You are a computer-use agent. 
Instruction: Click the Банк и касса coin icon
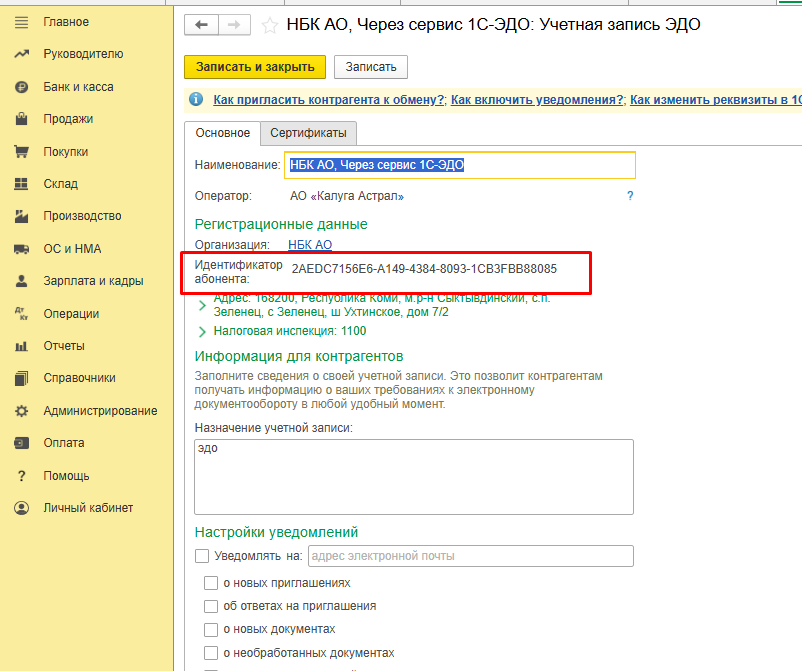coord(21,87)
